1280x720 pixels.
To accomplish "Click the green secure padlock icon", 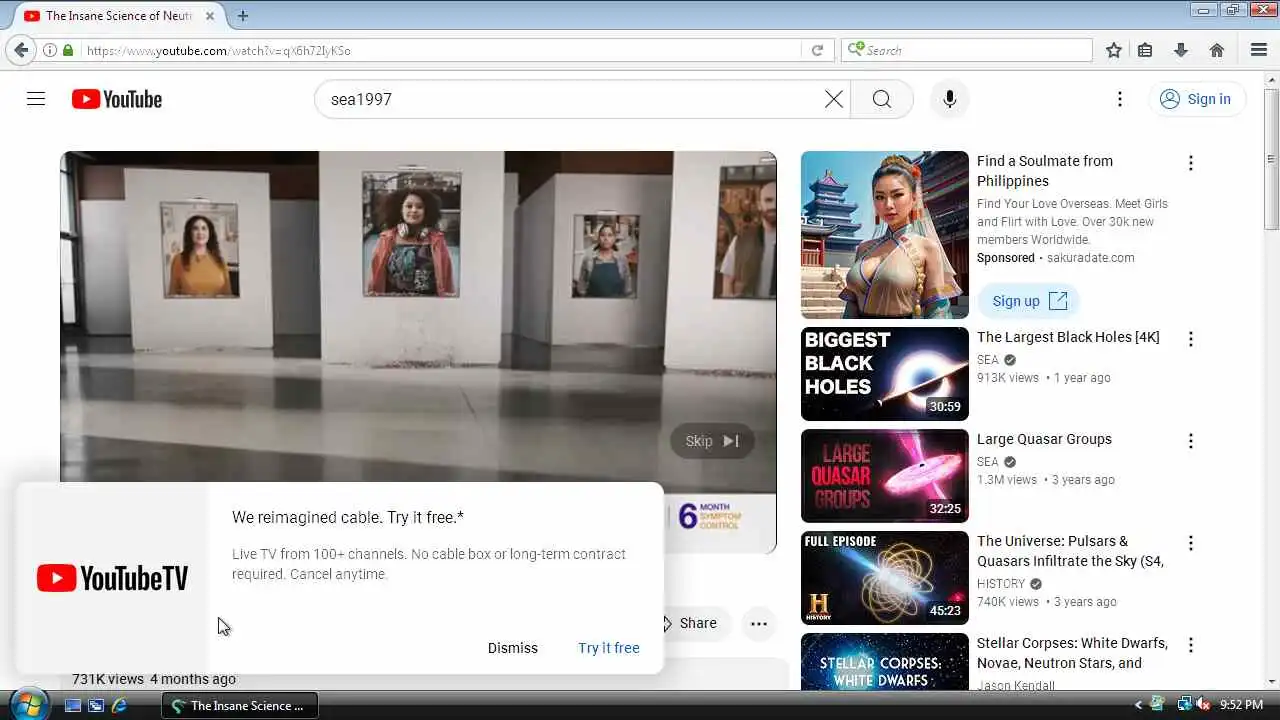I will pos(68,50).
